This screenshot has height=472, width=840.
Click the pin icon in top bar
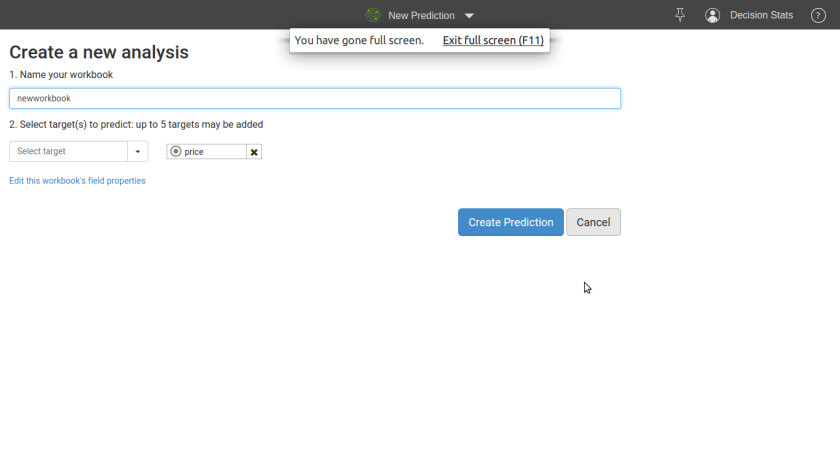(680, 15)
